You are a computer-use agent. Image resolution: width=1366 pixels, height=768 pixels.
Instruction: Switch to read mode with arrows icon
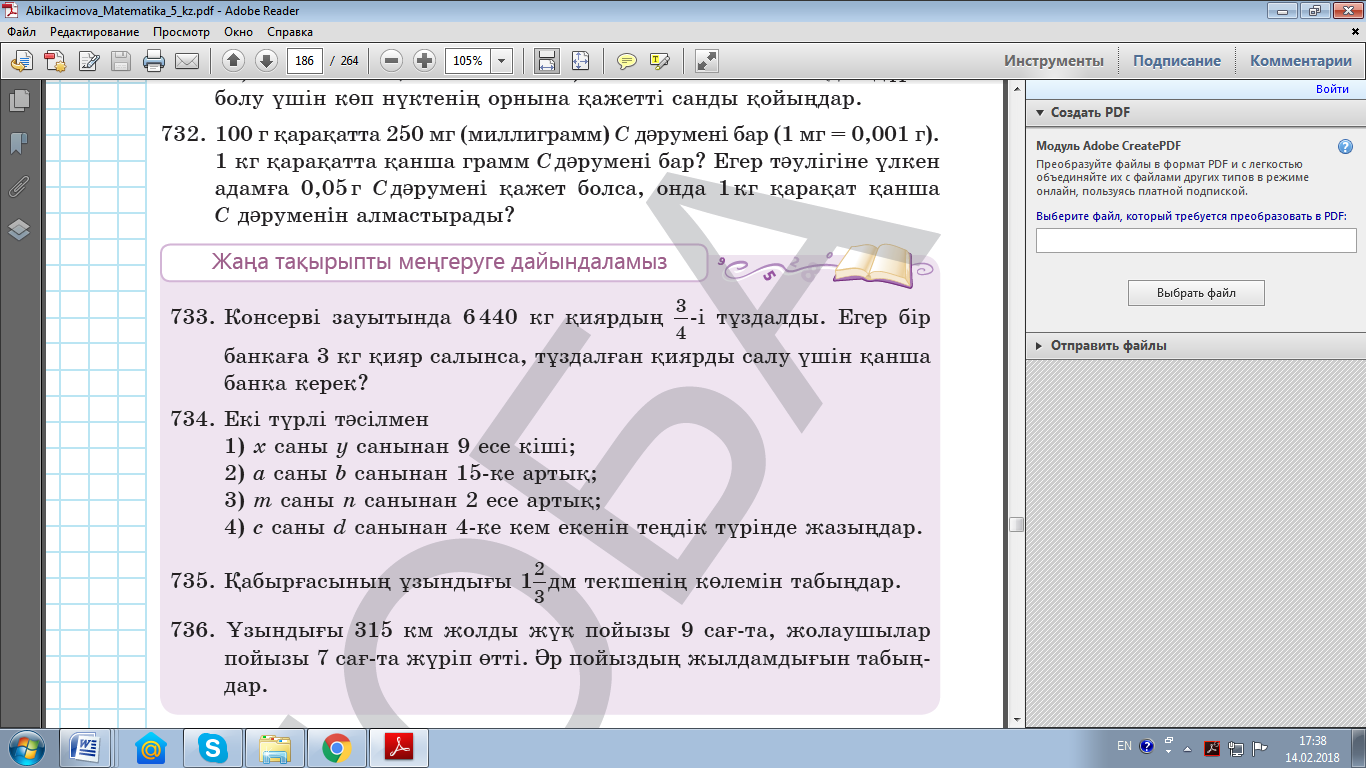tap(707, 61)
